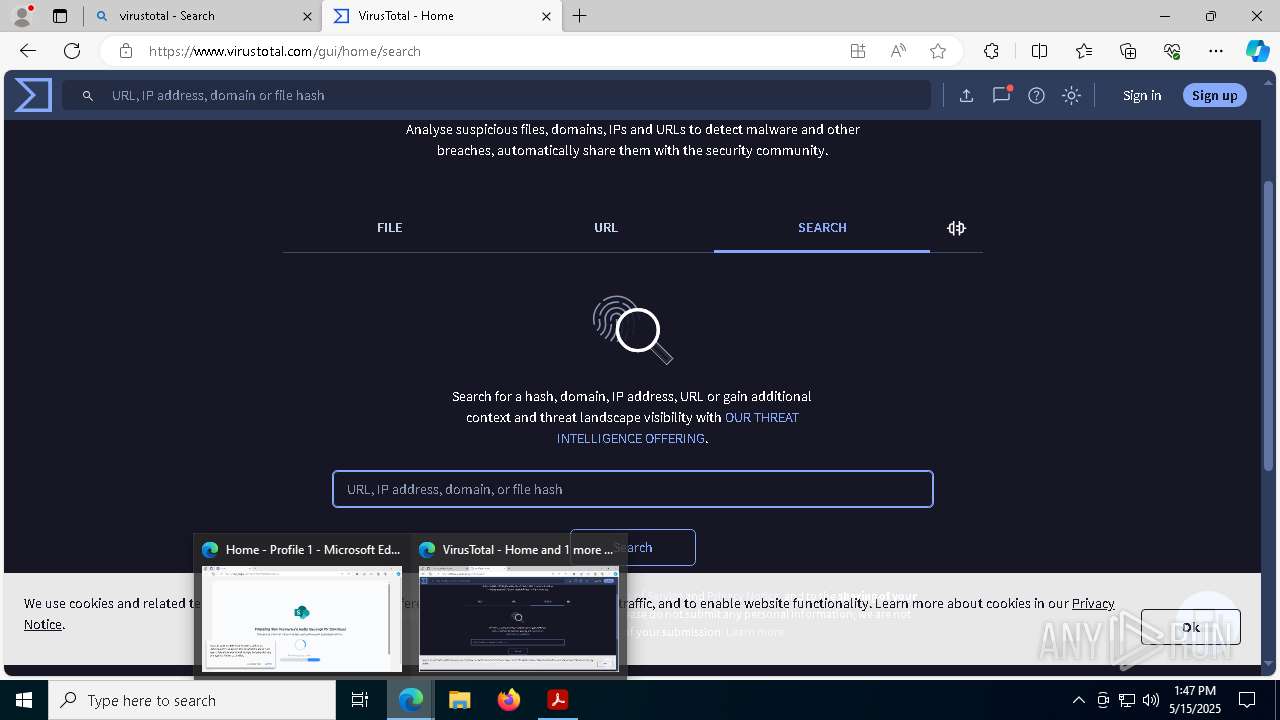Open the network tray icon

[x=1127, y=700]
